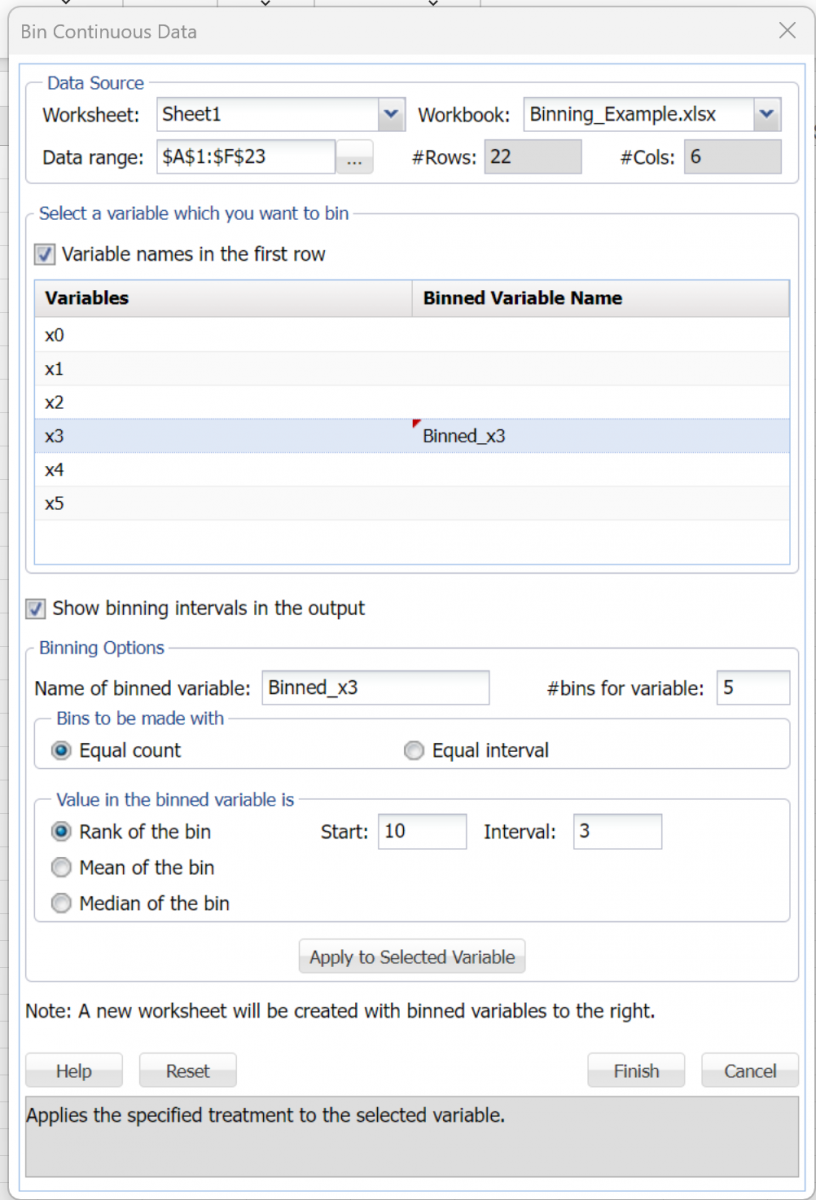
Task: Disable Show binning intervals in the output
Action: [x=38, y=608]
